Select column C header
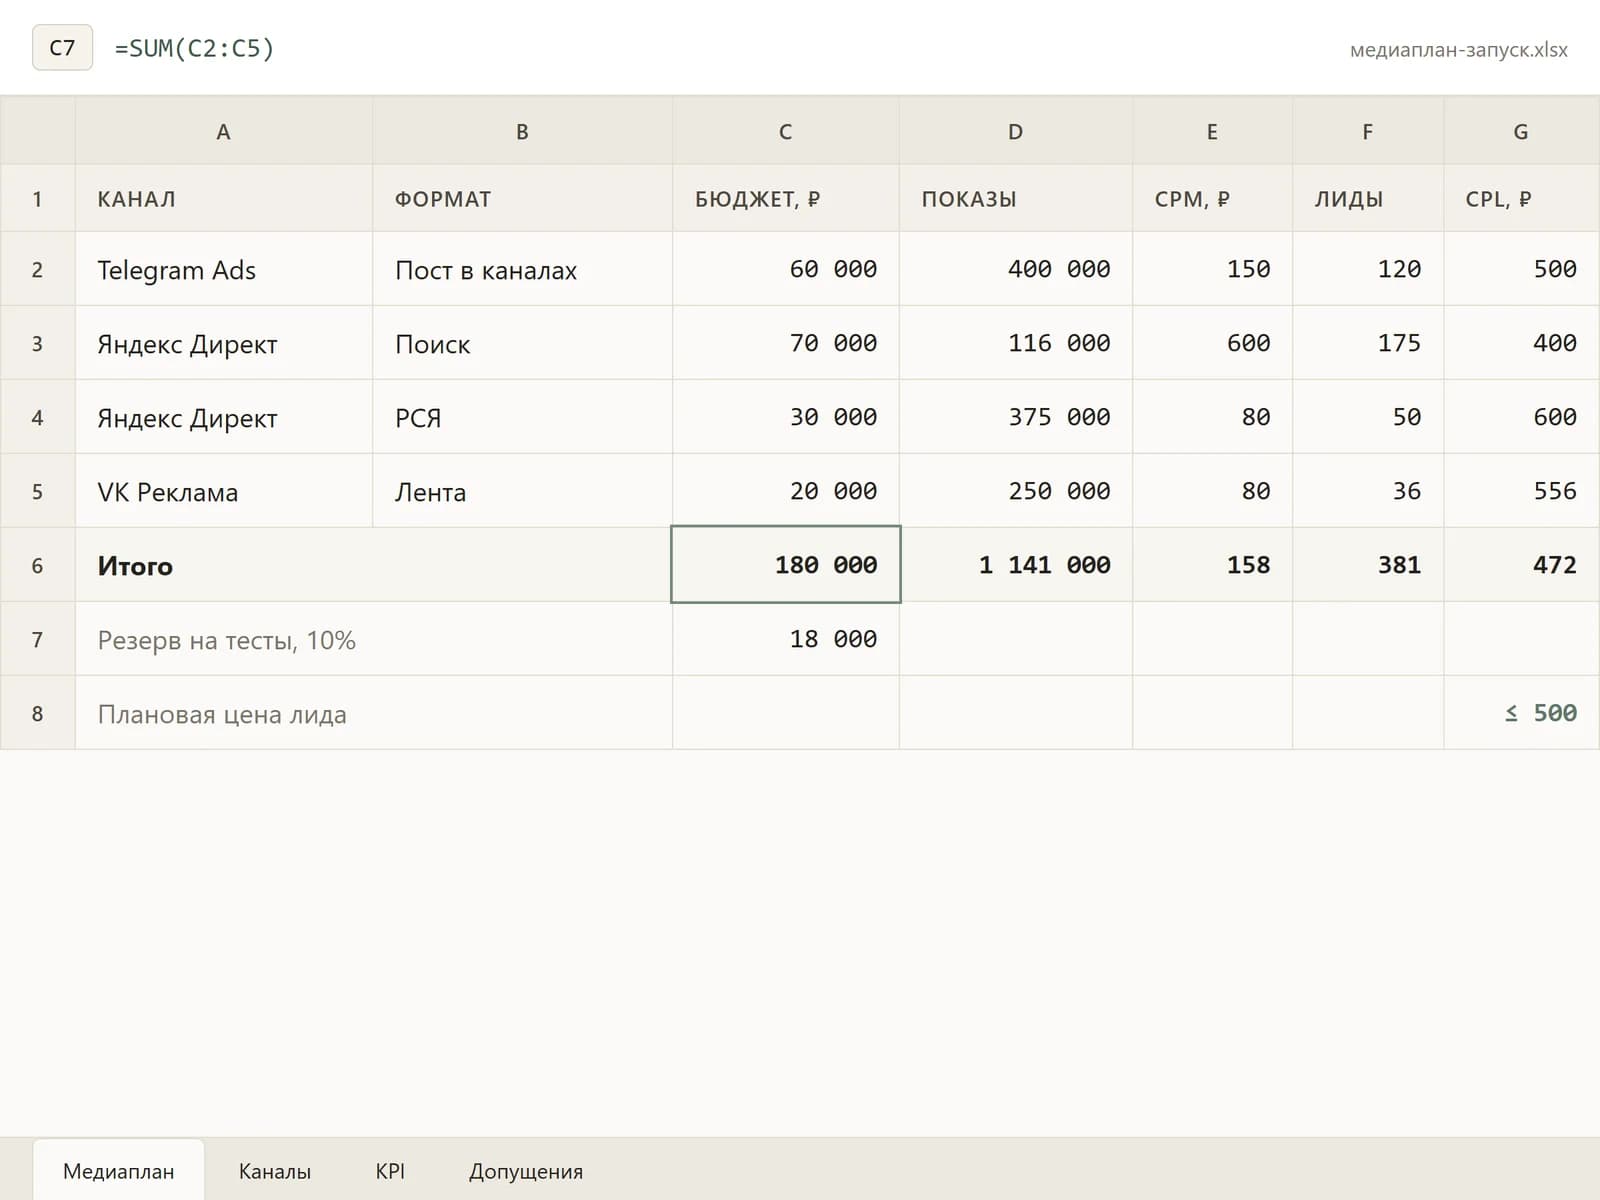The width and height of the screenshot is (1600, 1200). click(785, 131)
